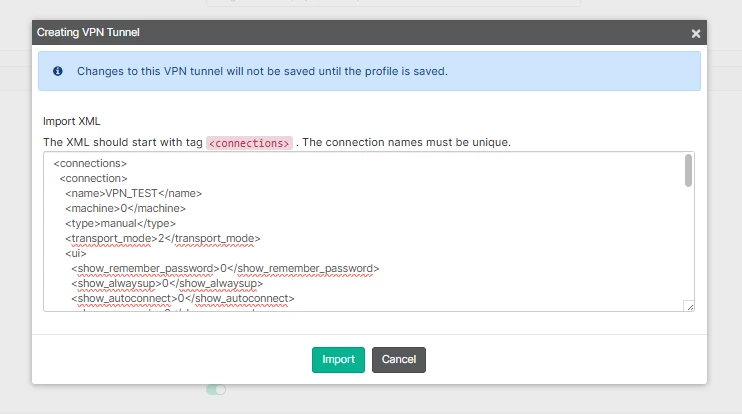Click the line '<name>VPN_TEST</name>'
This screenshot has width=742, height=414.
133,193
